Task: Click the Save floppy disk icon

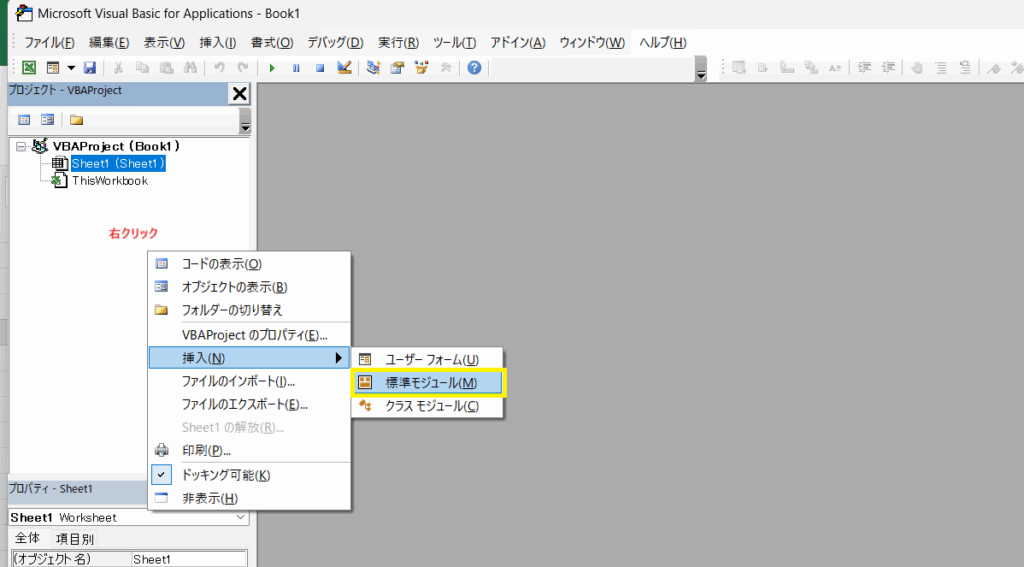Action: pos(90,67)
